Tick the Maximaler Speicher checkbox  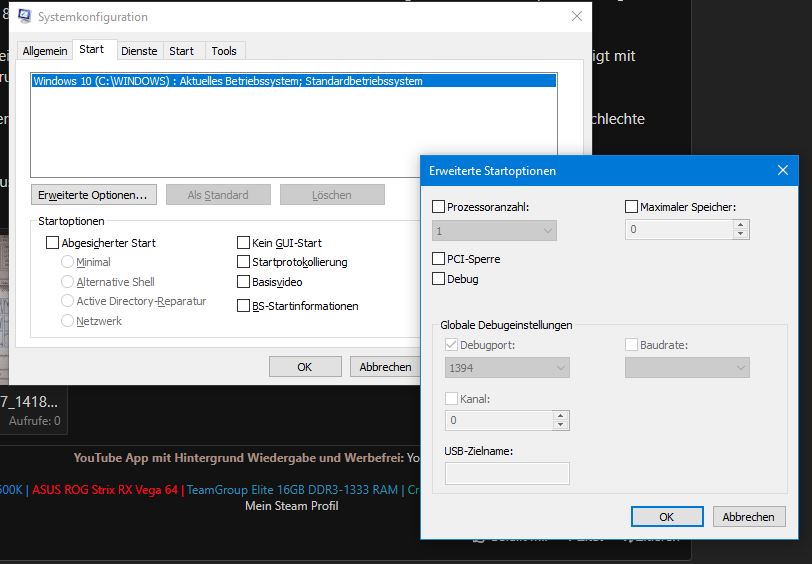point(631,207)
